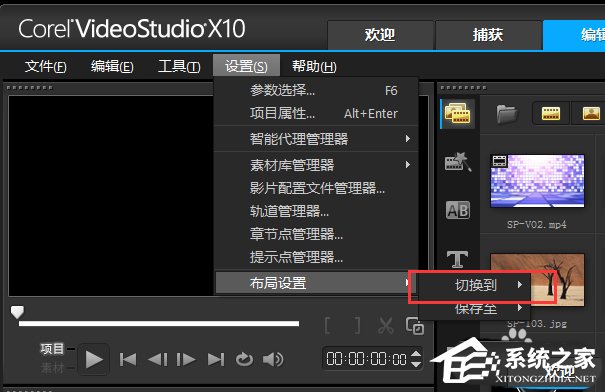Expand the 保存至 submenu
The width and height of the screenshot is (605, 392).
(474, 308)
